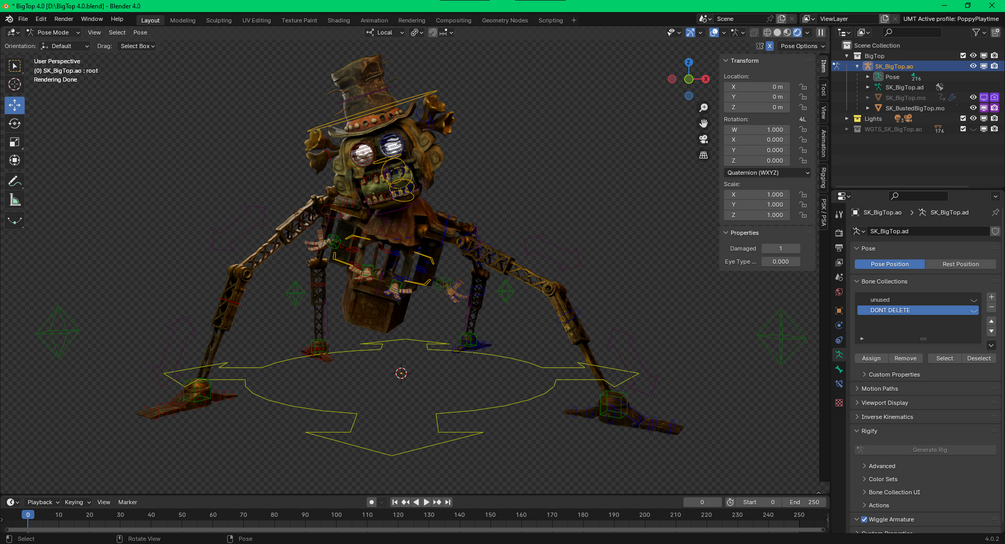1005x544 pixels.
Task: Open the Pose Mode dropdown
Action: click(52, 32)
